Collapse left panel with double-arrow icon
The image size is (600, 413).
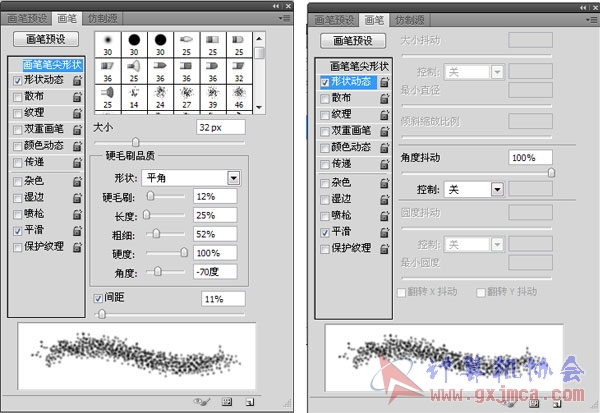coord(276,6)
